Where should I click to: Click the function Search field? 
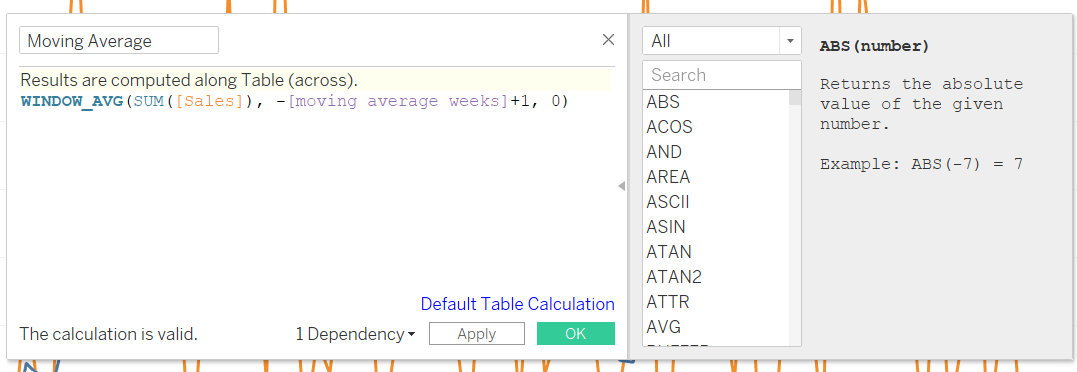[722, 75]
